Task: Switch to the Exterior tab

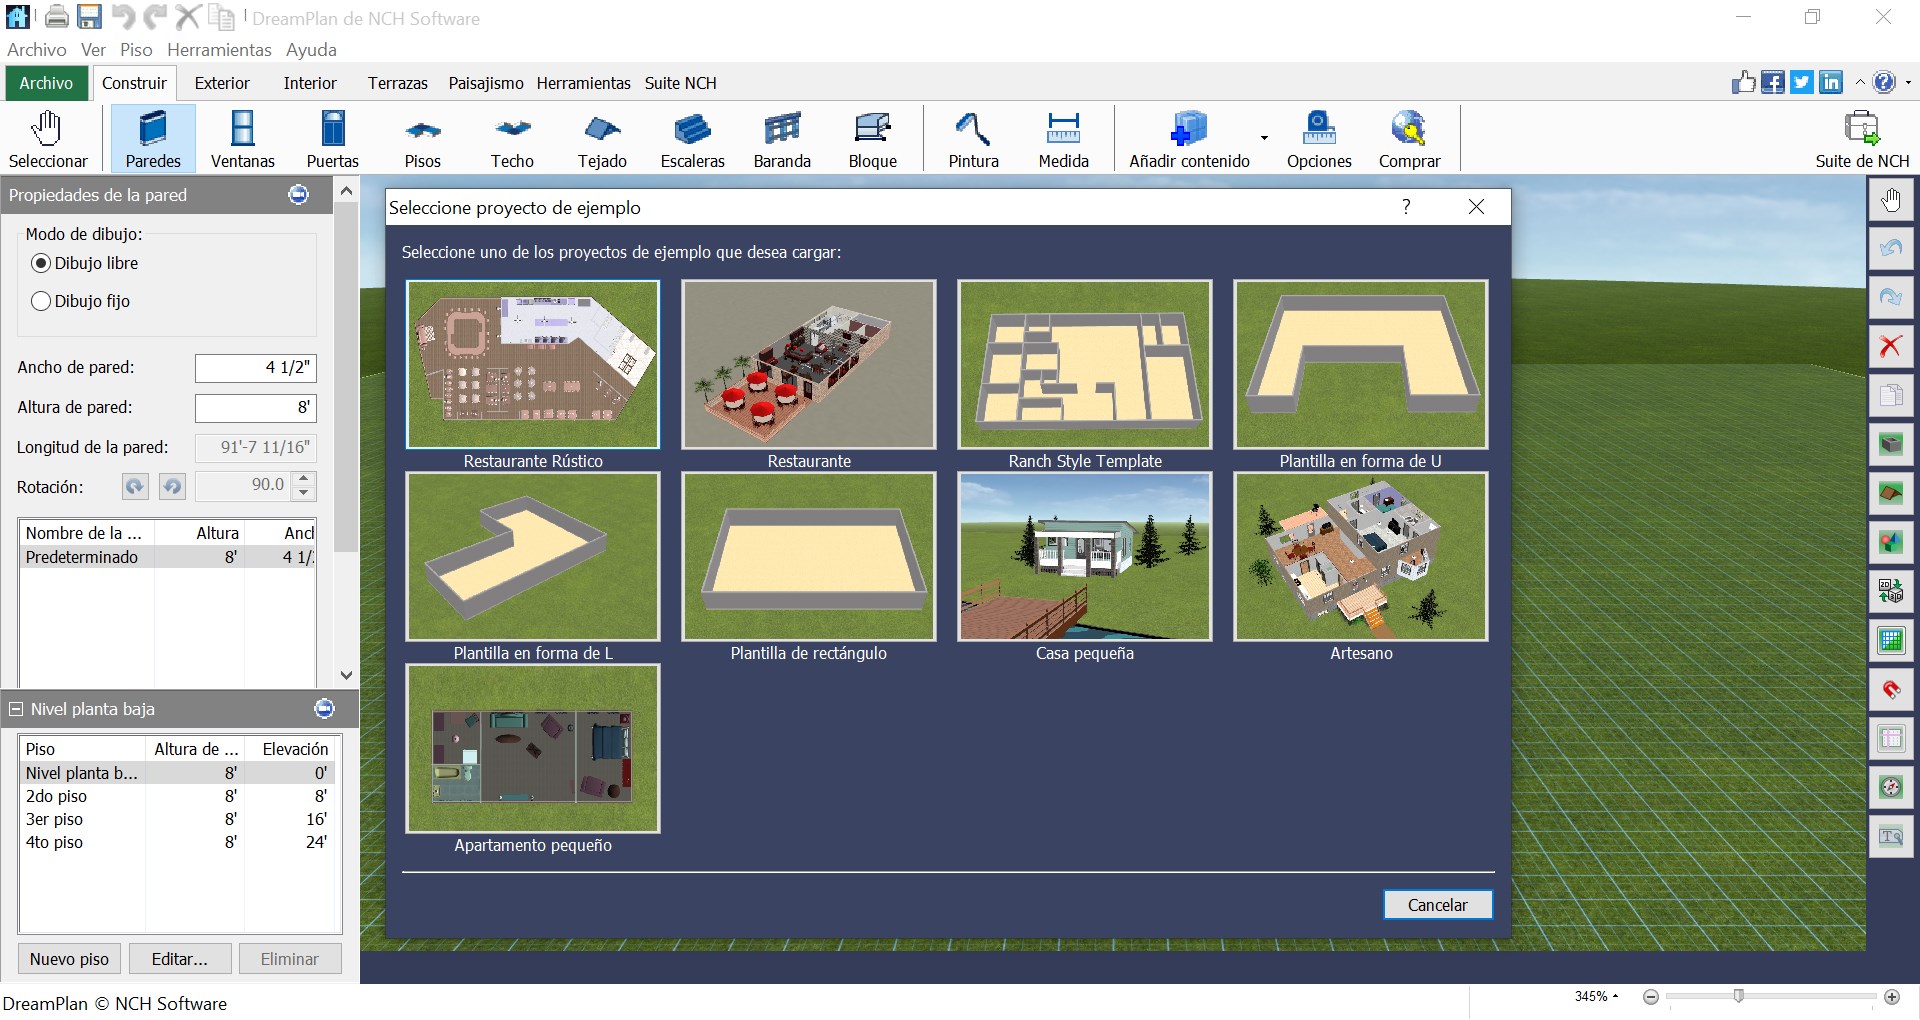Action: (x=222, y=83)
